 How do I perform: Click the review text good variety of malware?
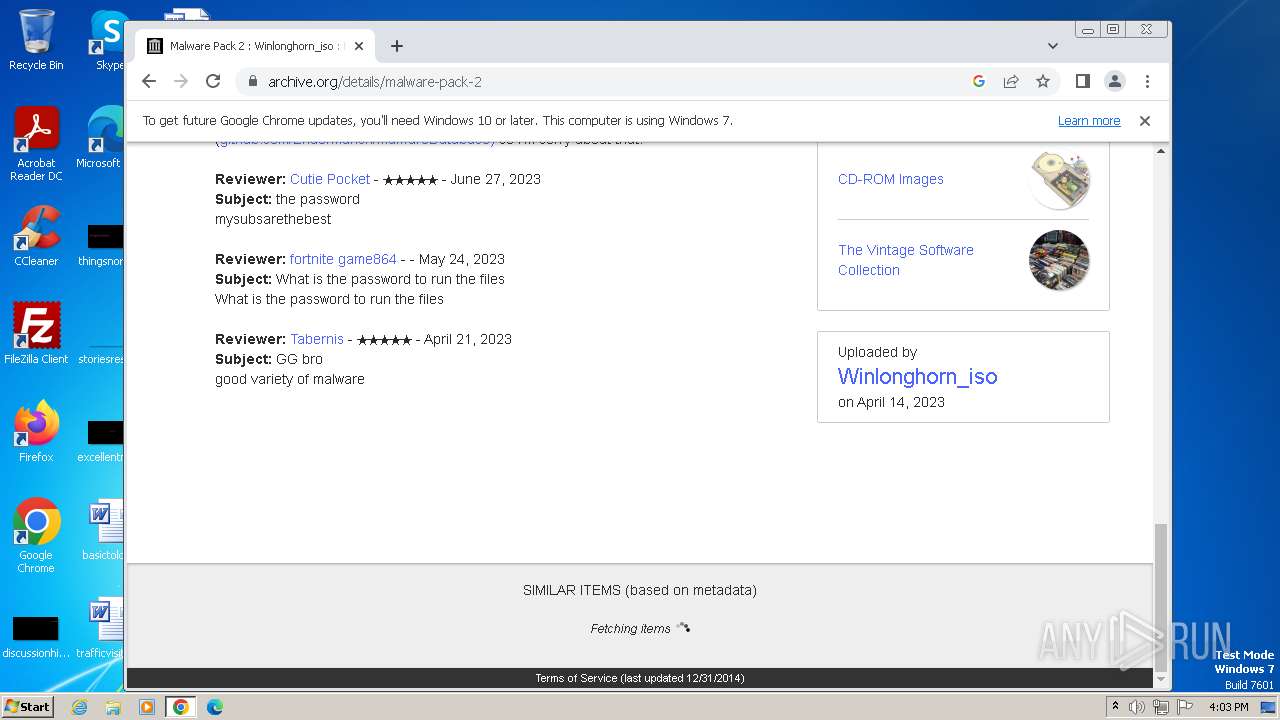click(x=290, y=379)
